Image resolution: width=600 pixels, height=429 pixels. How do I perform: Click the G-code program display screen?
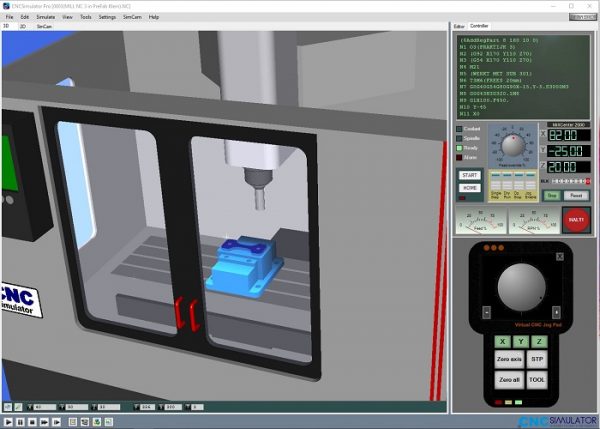point(523,77)
